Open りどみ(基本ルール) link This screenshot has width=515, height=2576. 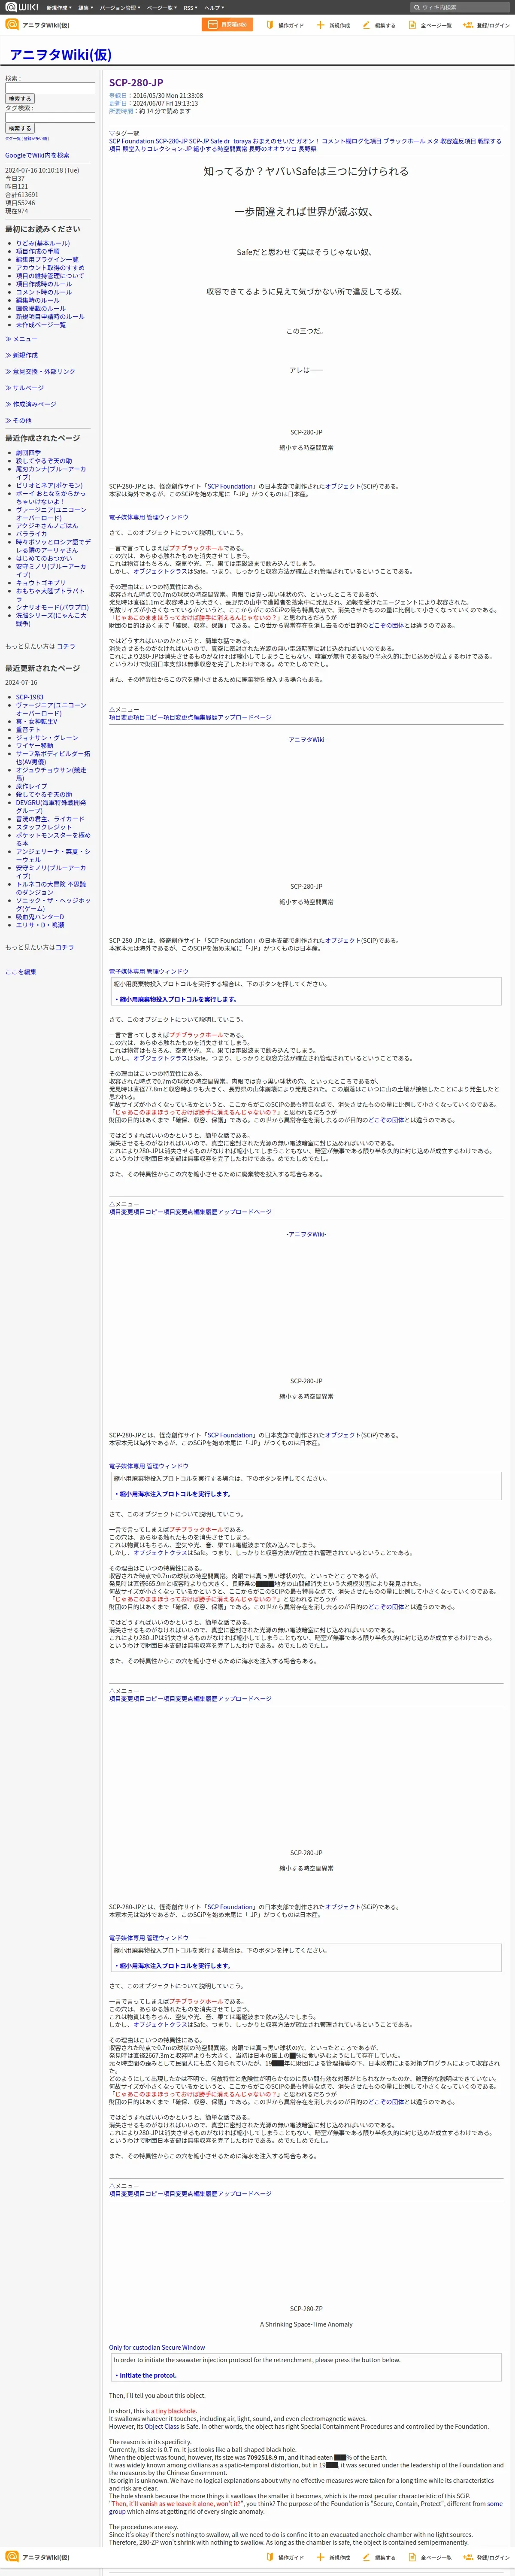click(x=43, y=243)
